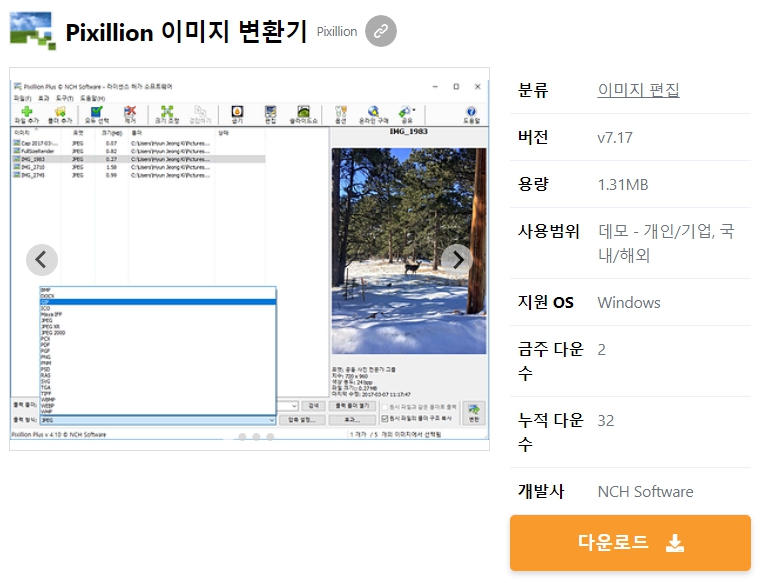Click the 검색 browse button
The width and height of the screenshot is (763, 583).
point(313,406)
